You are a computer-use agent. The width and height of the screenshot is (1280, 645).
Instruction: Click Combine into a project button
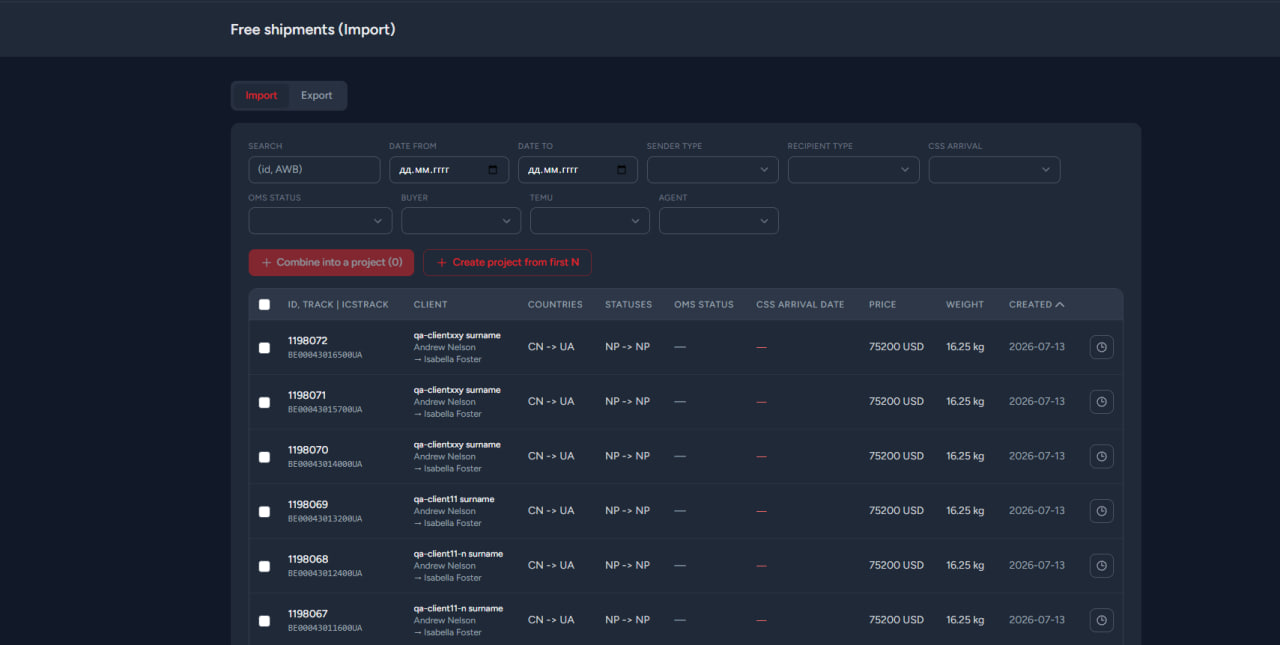pos(331,262)
